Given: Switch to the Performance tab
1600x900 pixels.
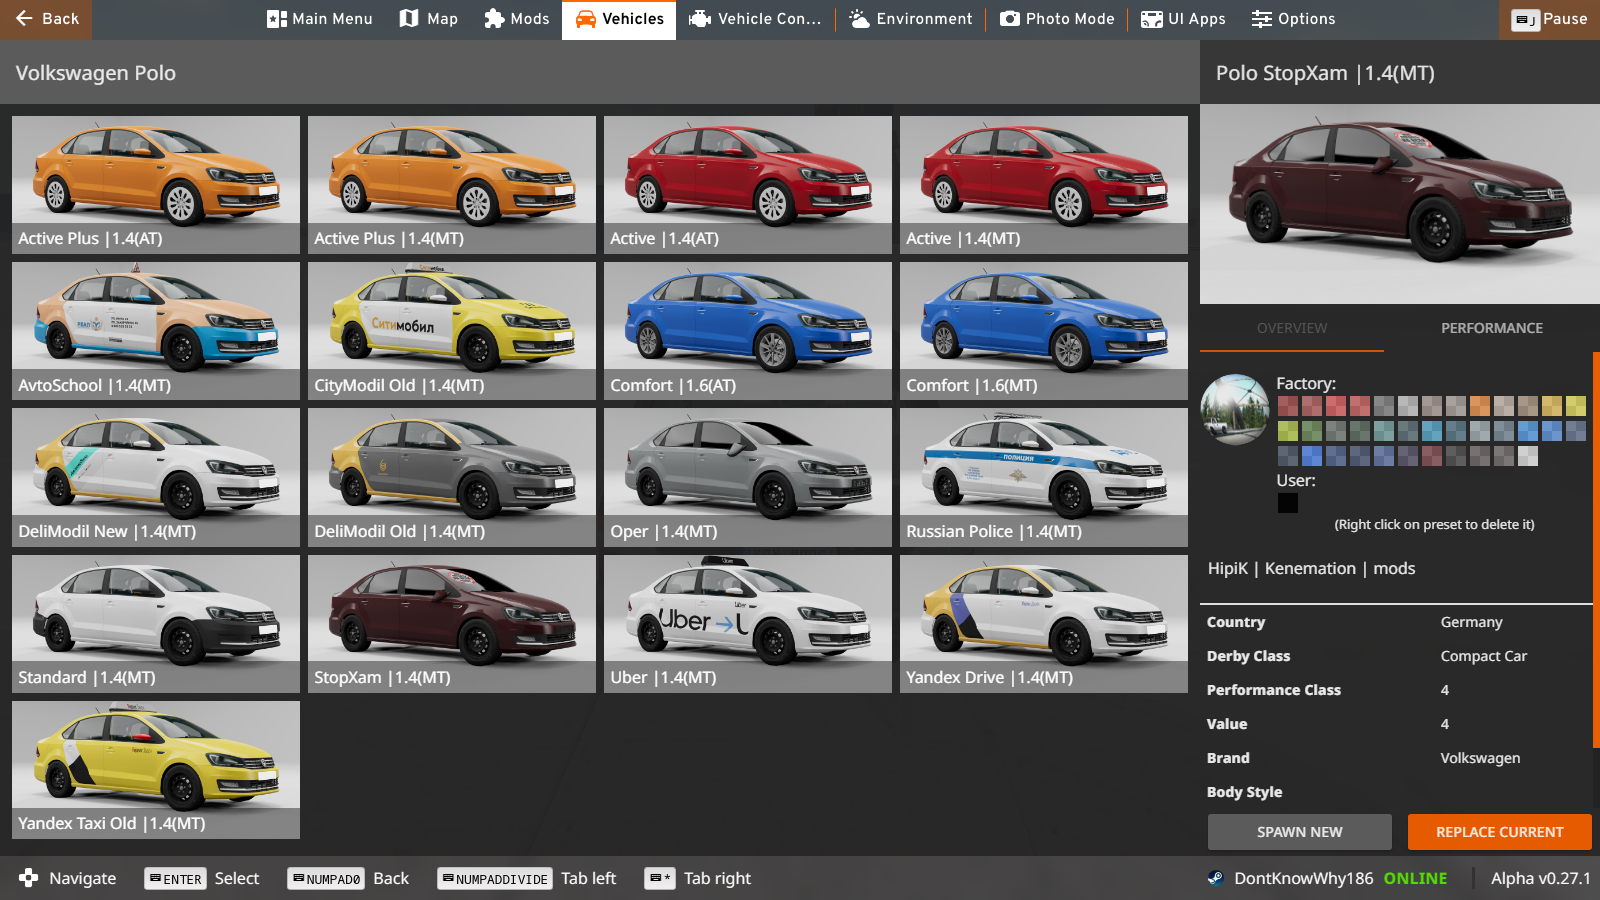Looking at the screenshot, I should click(1491, 328).
